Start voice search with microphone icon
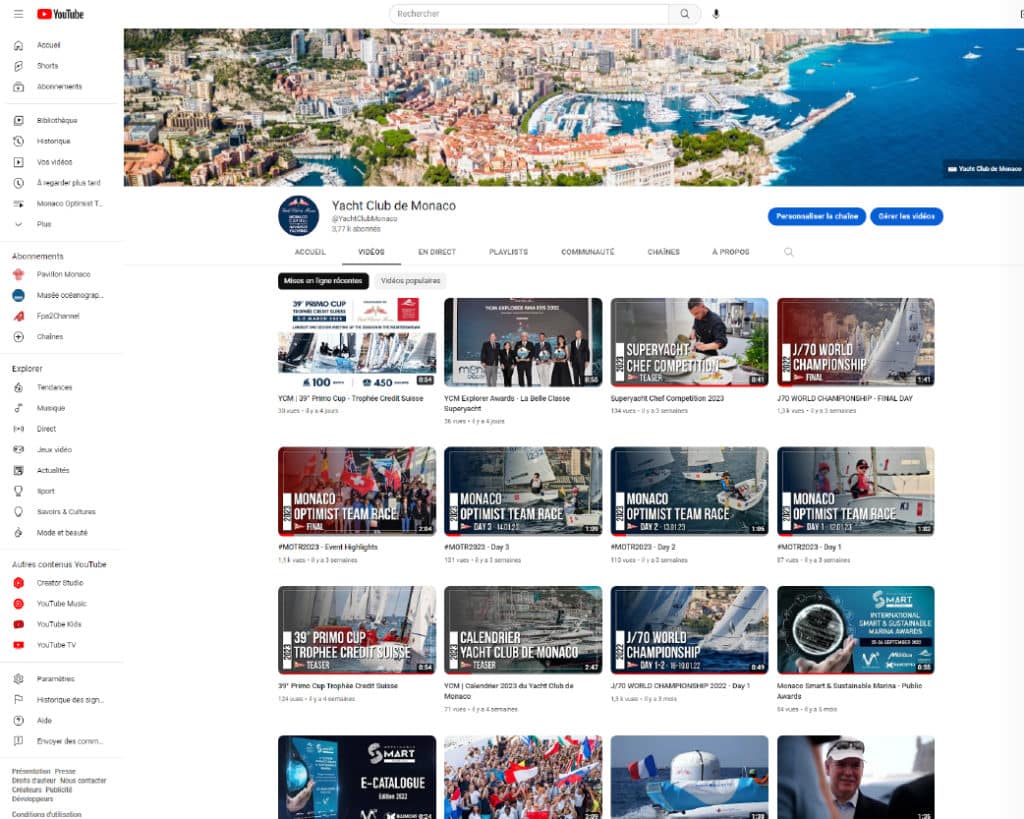This screenshot has width=1024, height=819. click(x=716, y=14)
